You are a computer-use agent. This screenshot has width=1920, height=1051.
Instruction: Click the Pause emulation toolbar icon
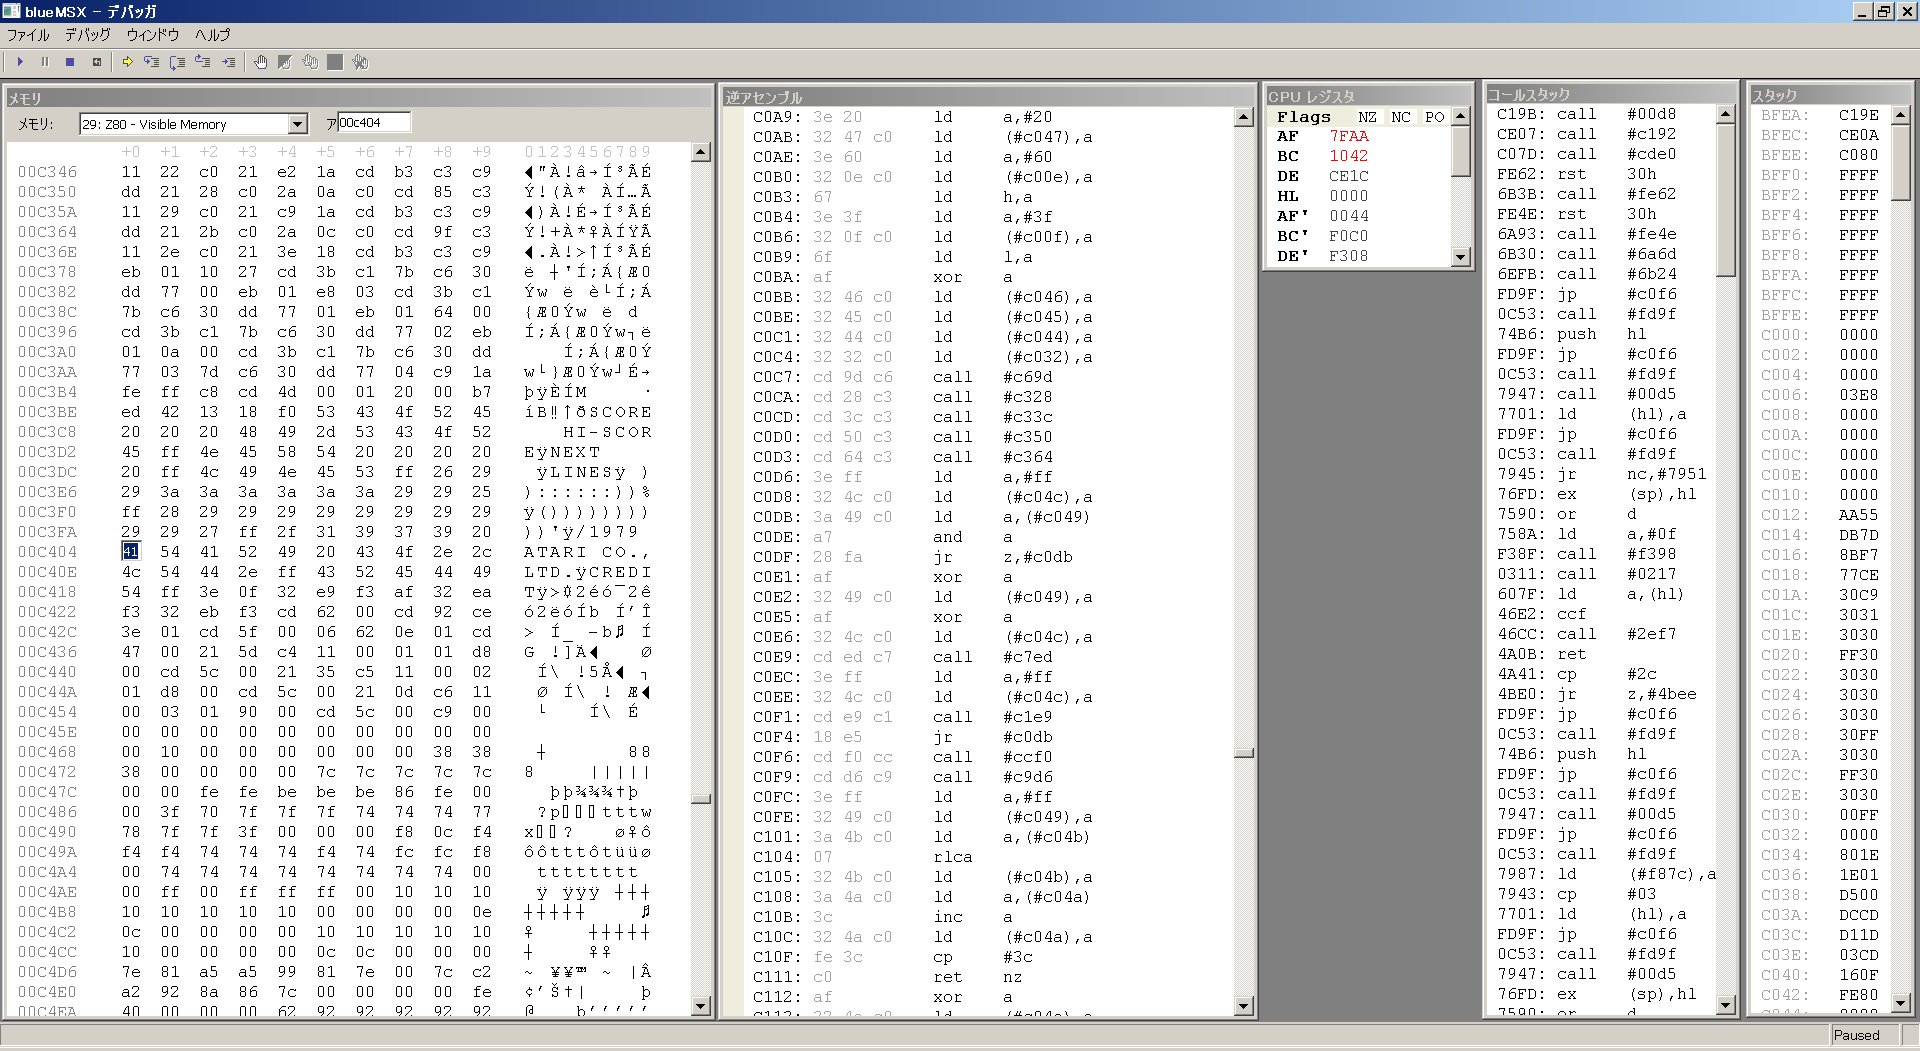point(44,62)
